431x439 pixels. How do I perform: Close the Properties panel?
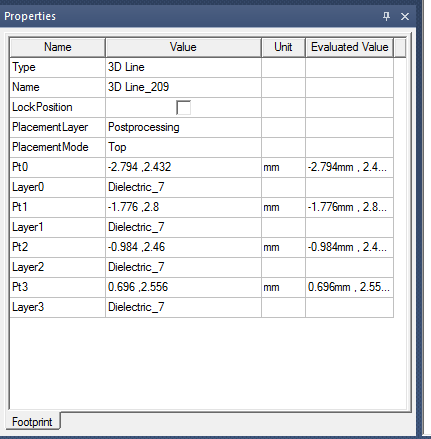click(x=405, y=16)
